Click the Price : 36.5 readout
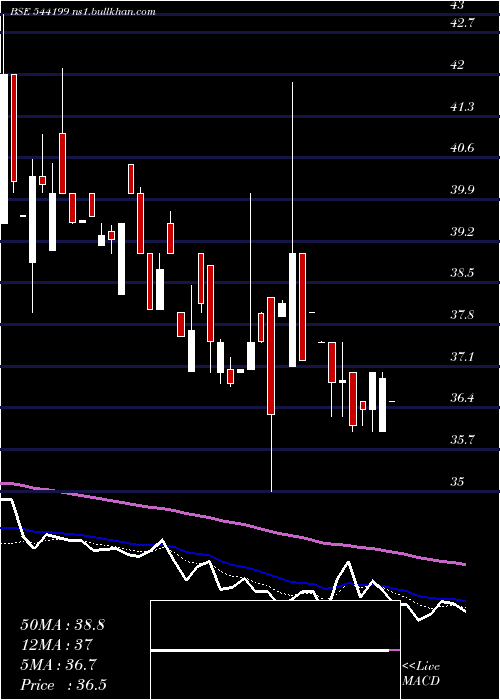This screenshot has height=700, width=500. click(x=63, y=685)
